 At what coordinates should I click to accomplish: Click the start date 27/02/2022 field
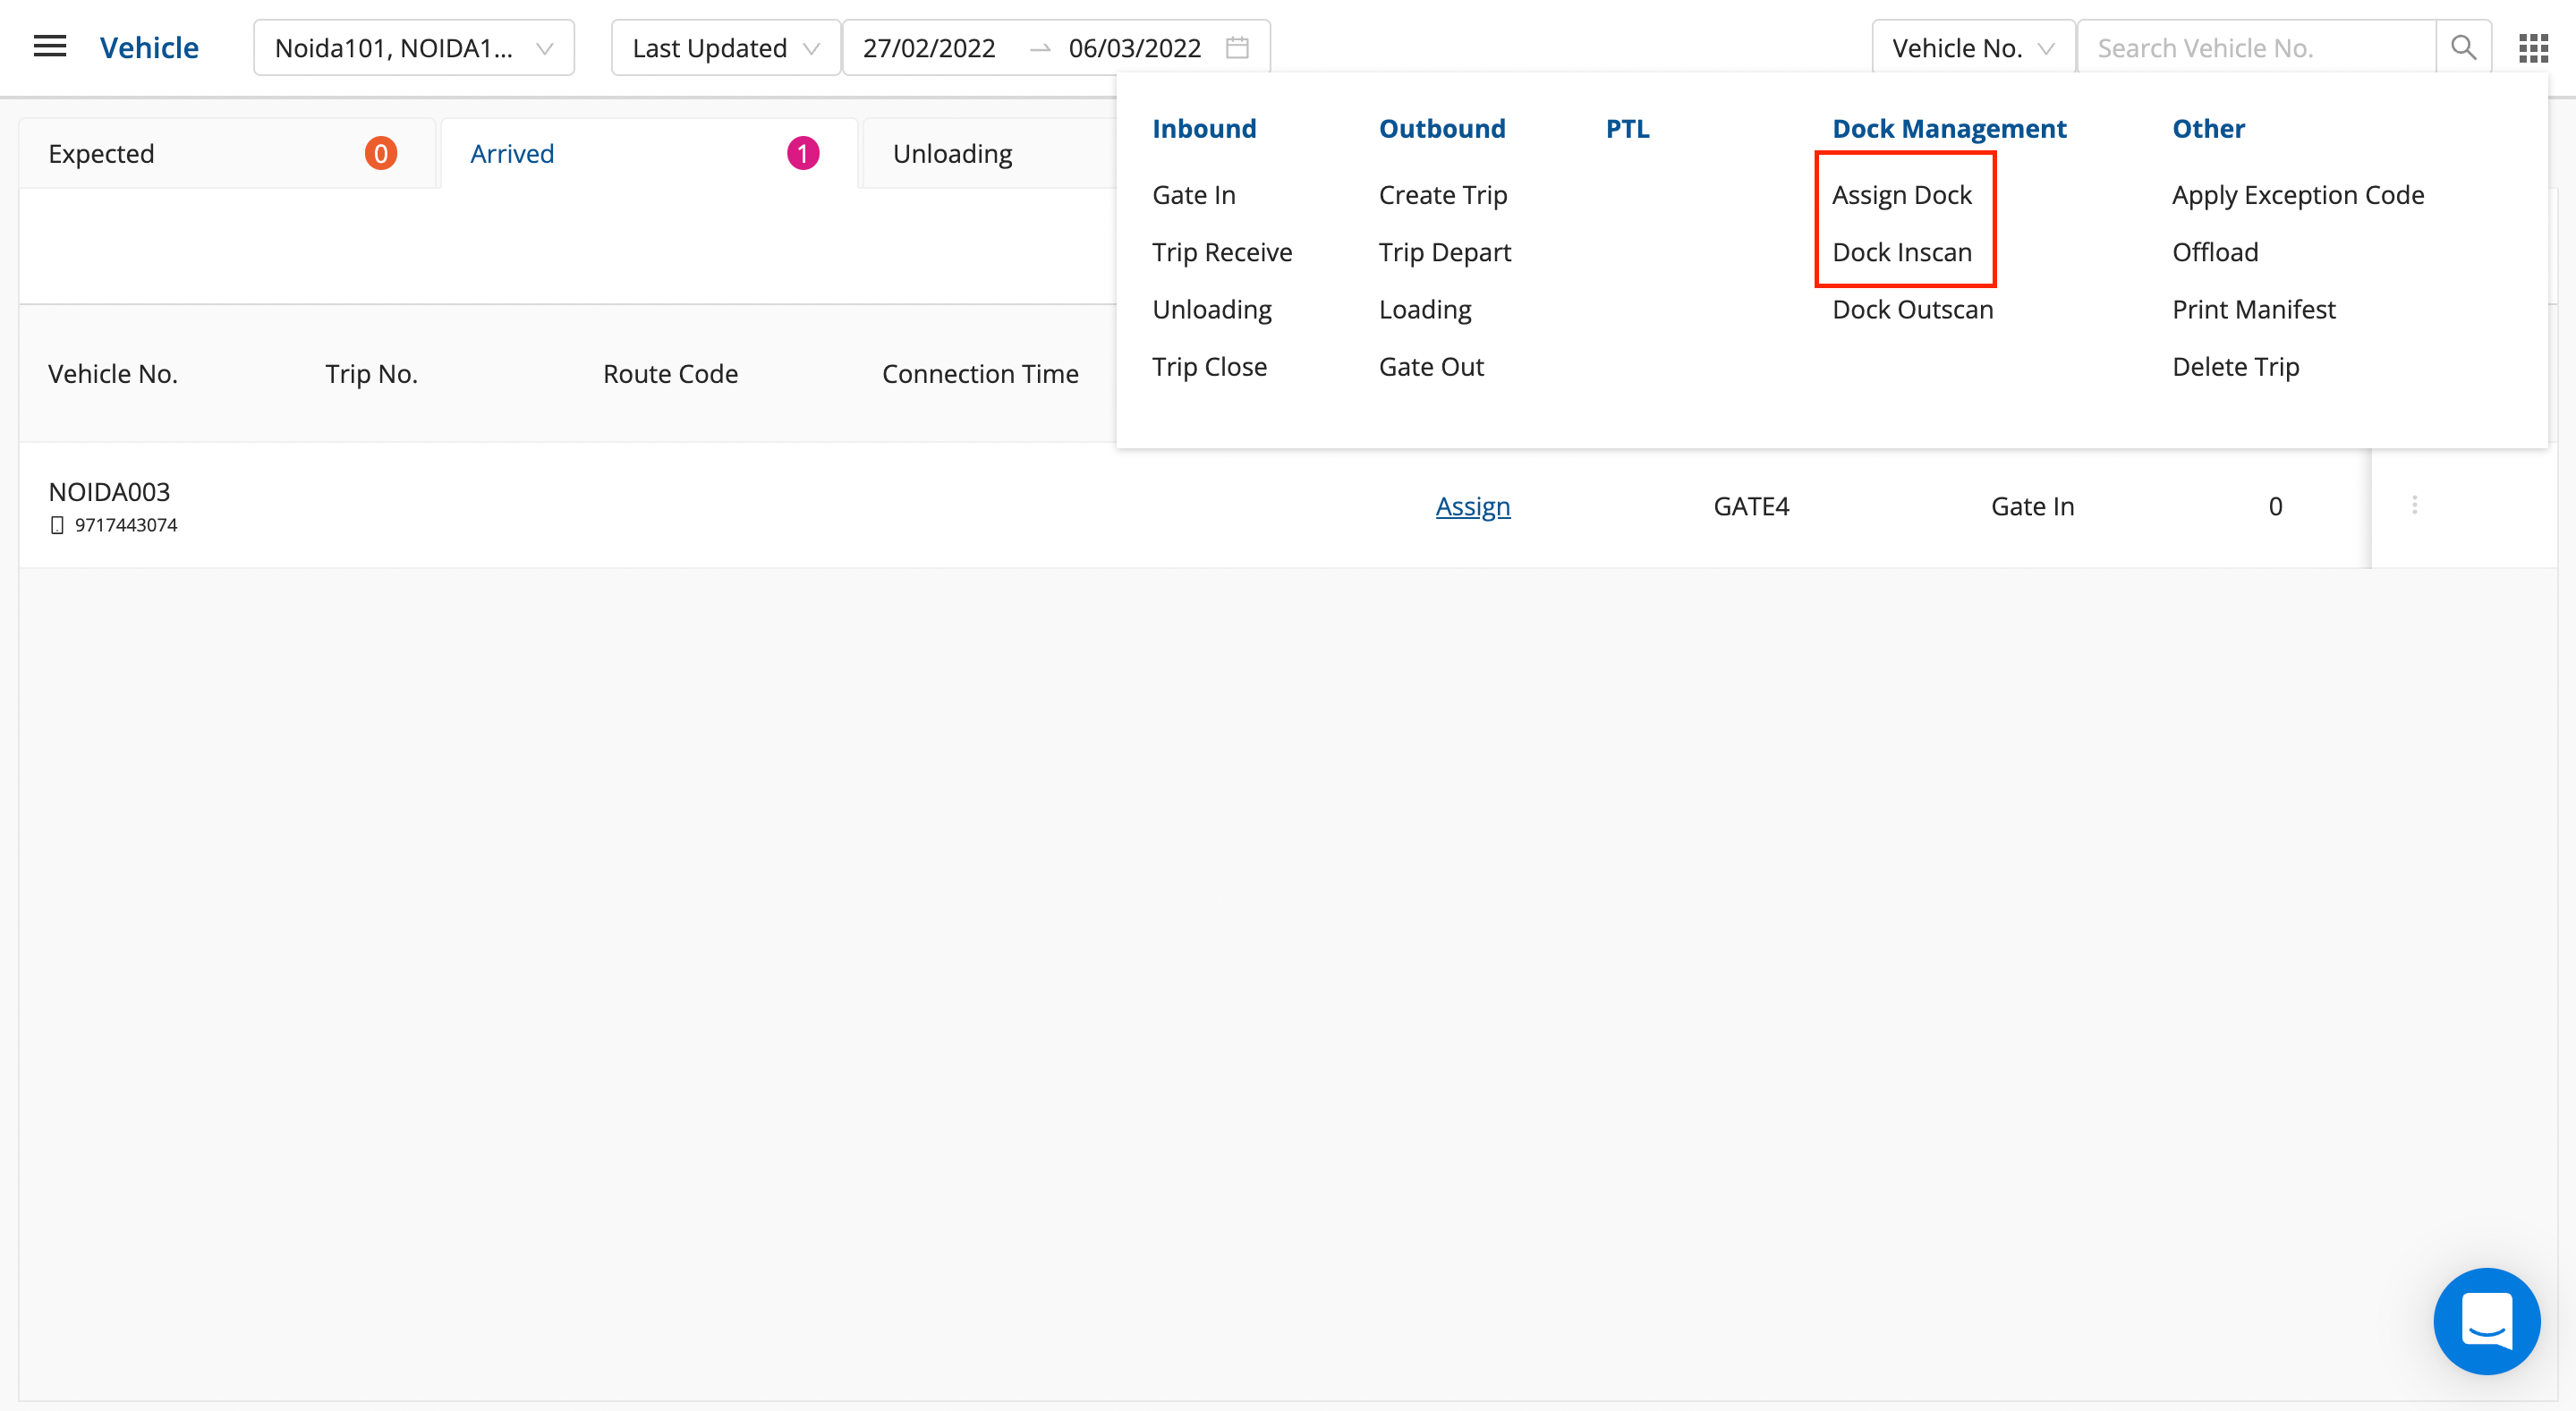[928, 47]
